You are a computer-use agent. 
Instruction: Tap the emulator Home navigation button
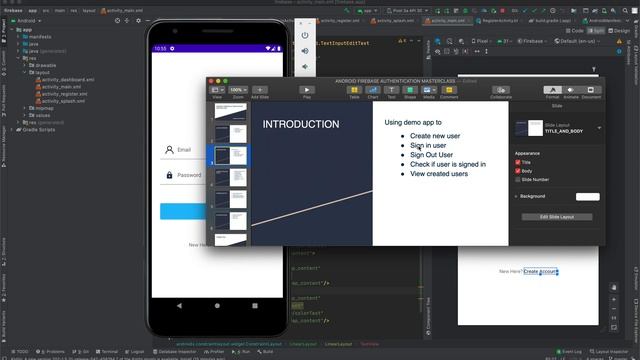(217, 306)
